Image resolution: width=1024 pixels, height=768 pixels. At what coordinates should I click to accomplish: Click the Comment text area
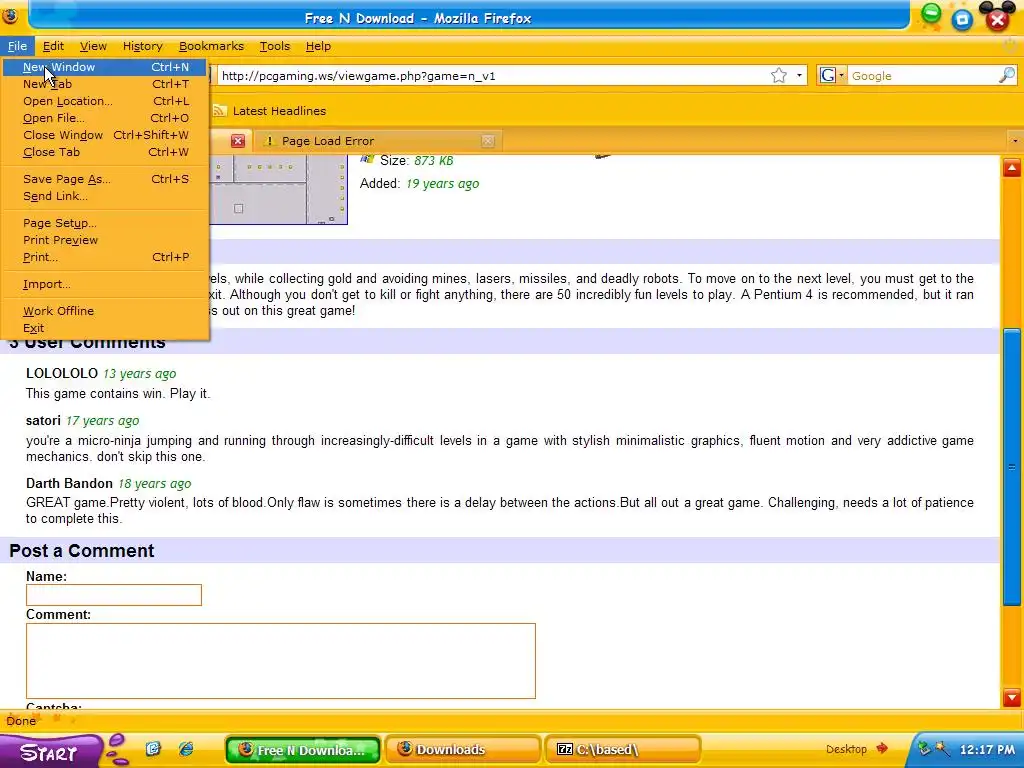coord(281,661)
